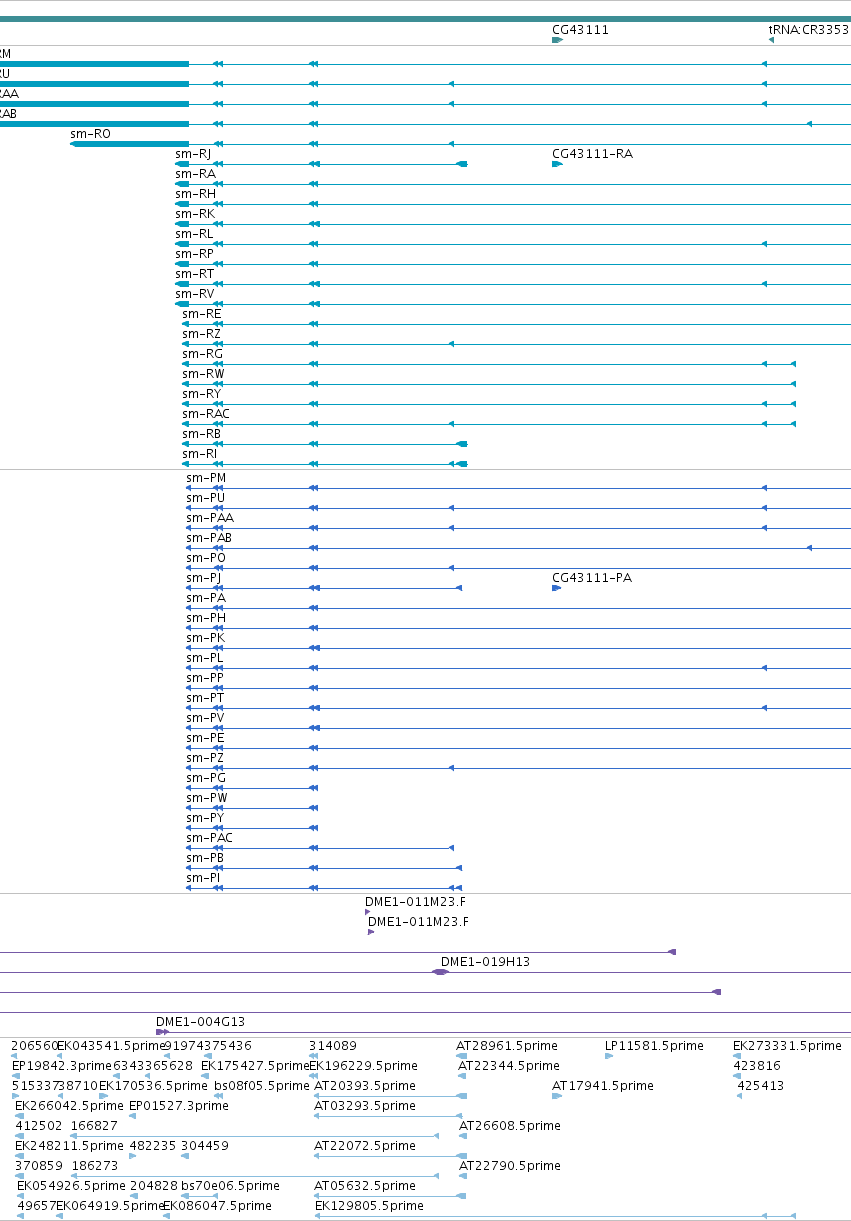
Task: Open the sm-PL protein label
Action: [205, 658]
